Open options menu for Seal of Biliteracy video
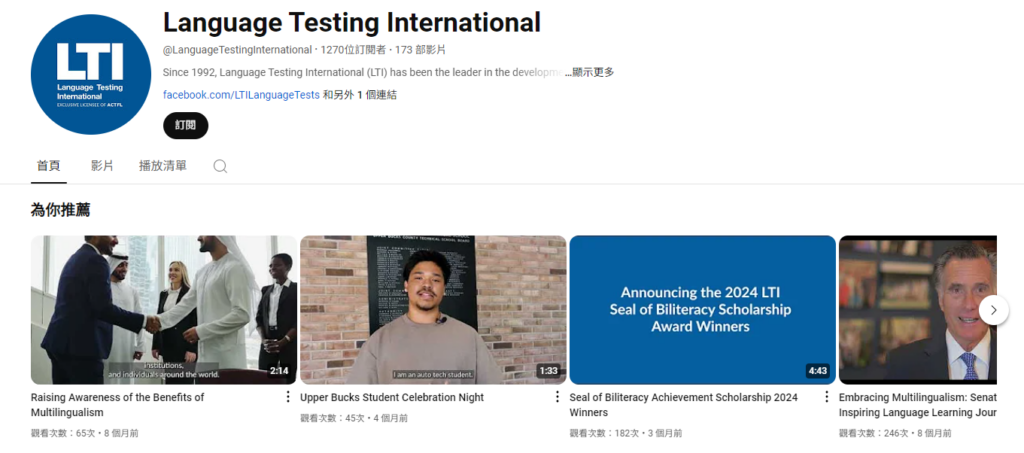Viewport: 1024px width, 453px height. (826, 397)
